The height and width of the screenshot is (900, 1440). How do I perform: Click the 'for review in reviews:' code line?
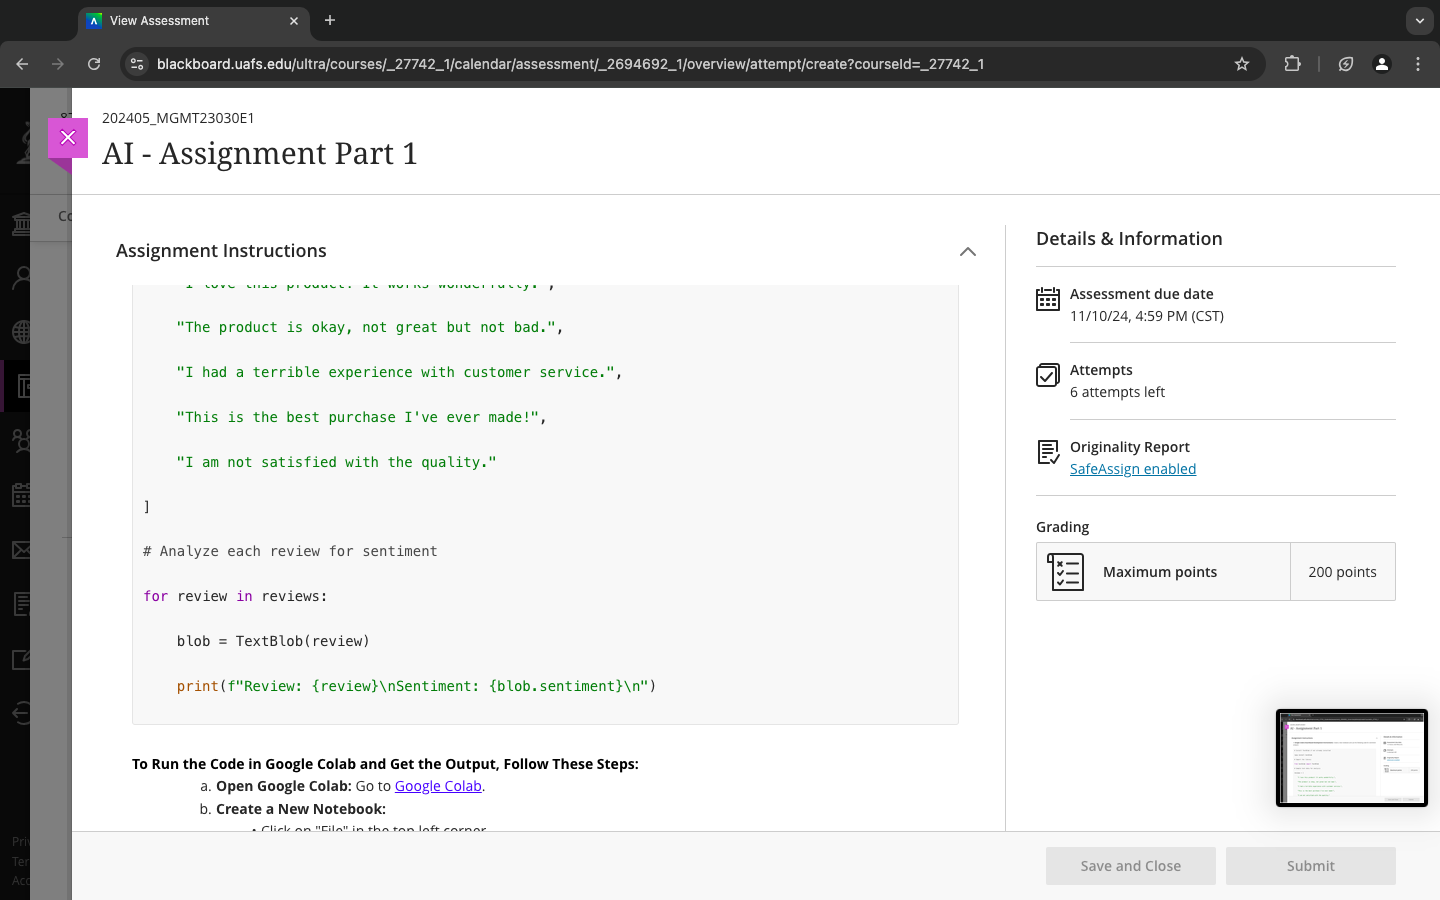pyautogui.click(x=235, y=596)
